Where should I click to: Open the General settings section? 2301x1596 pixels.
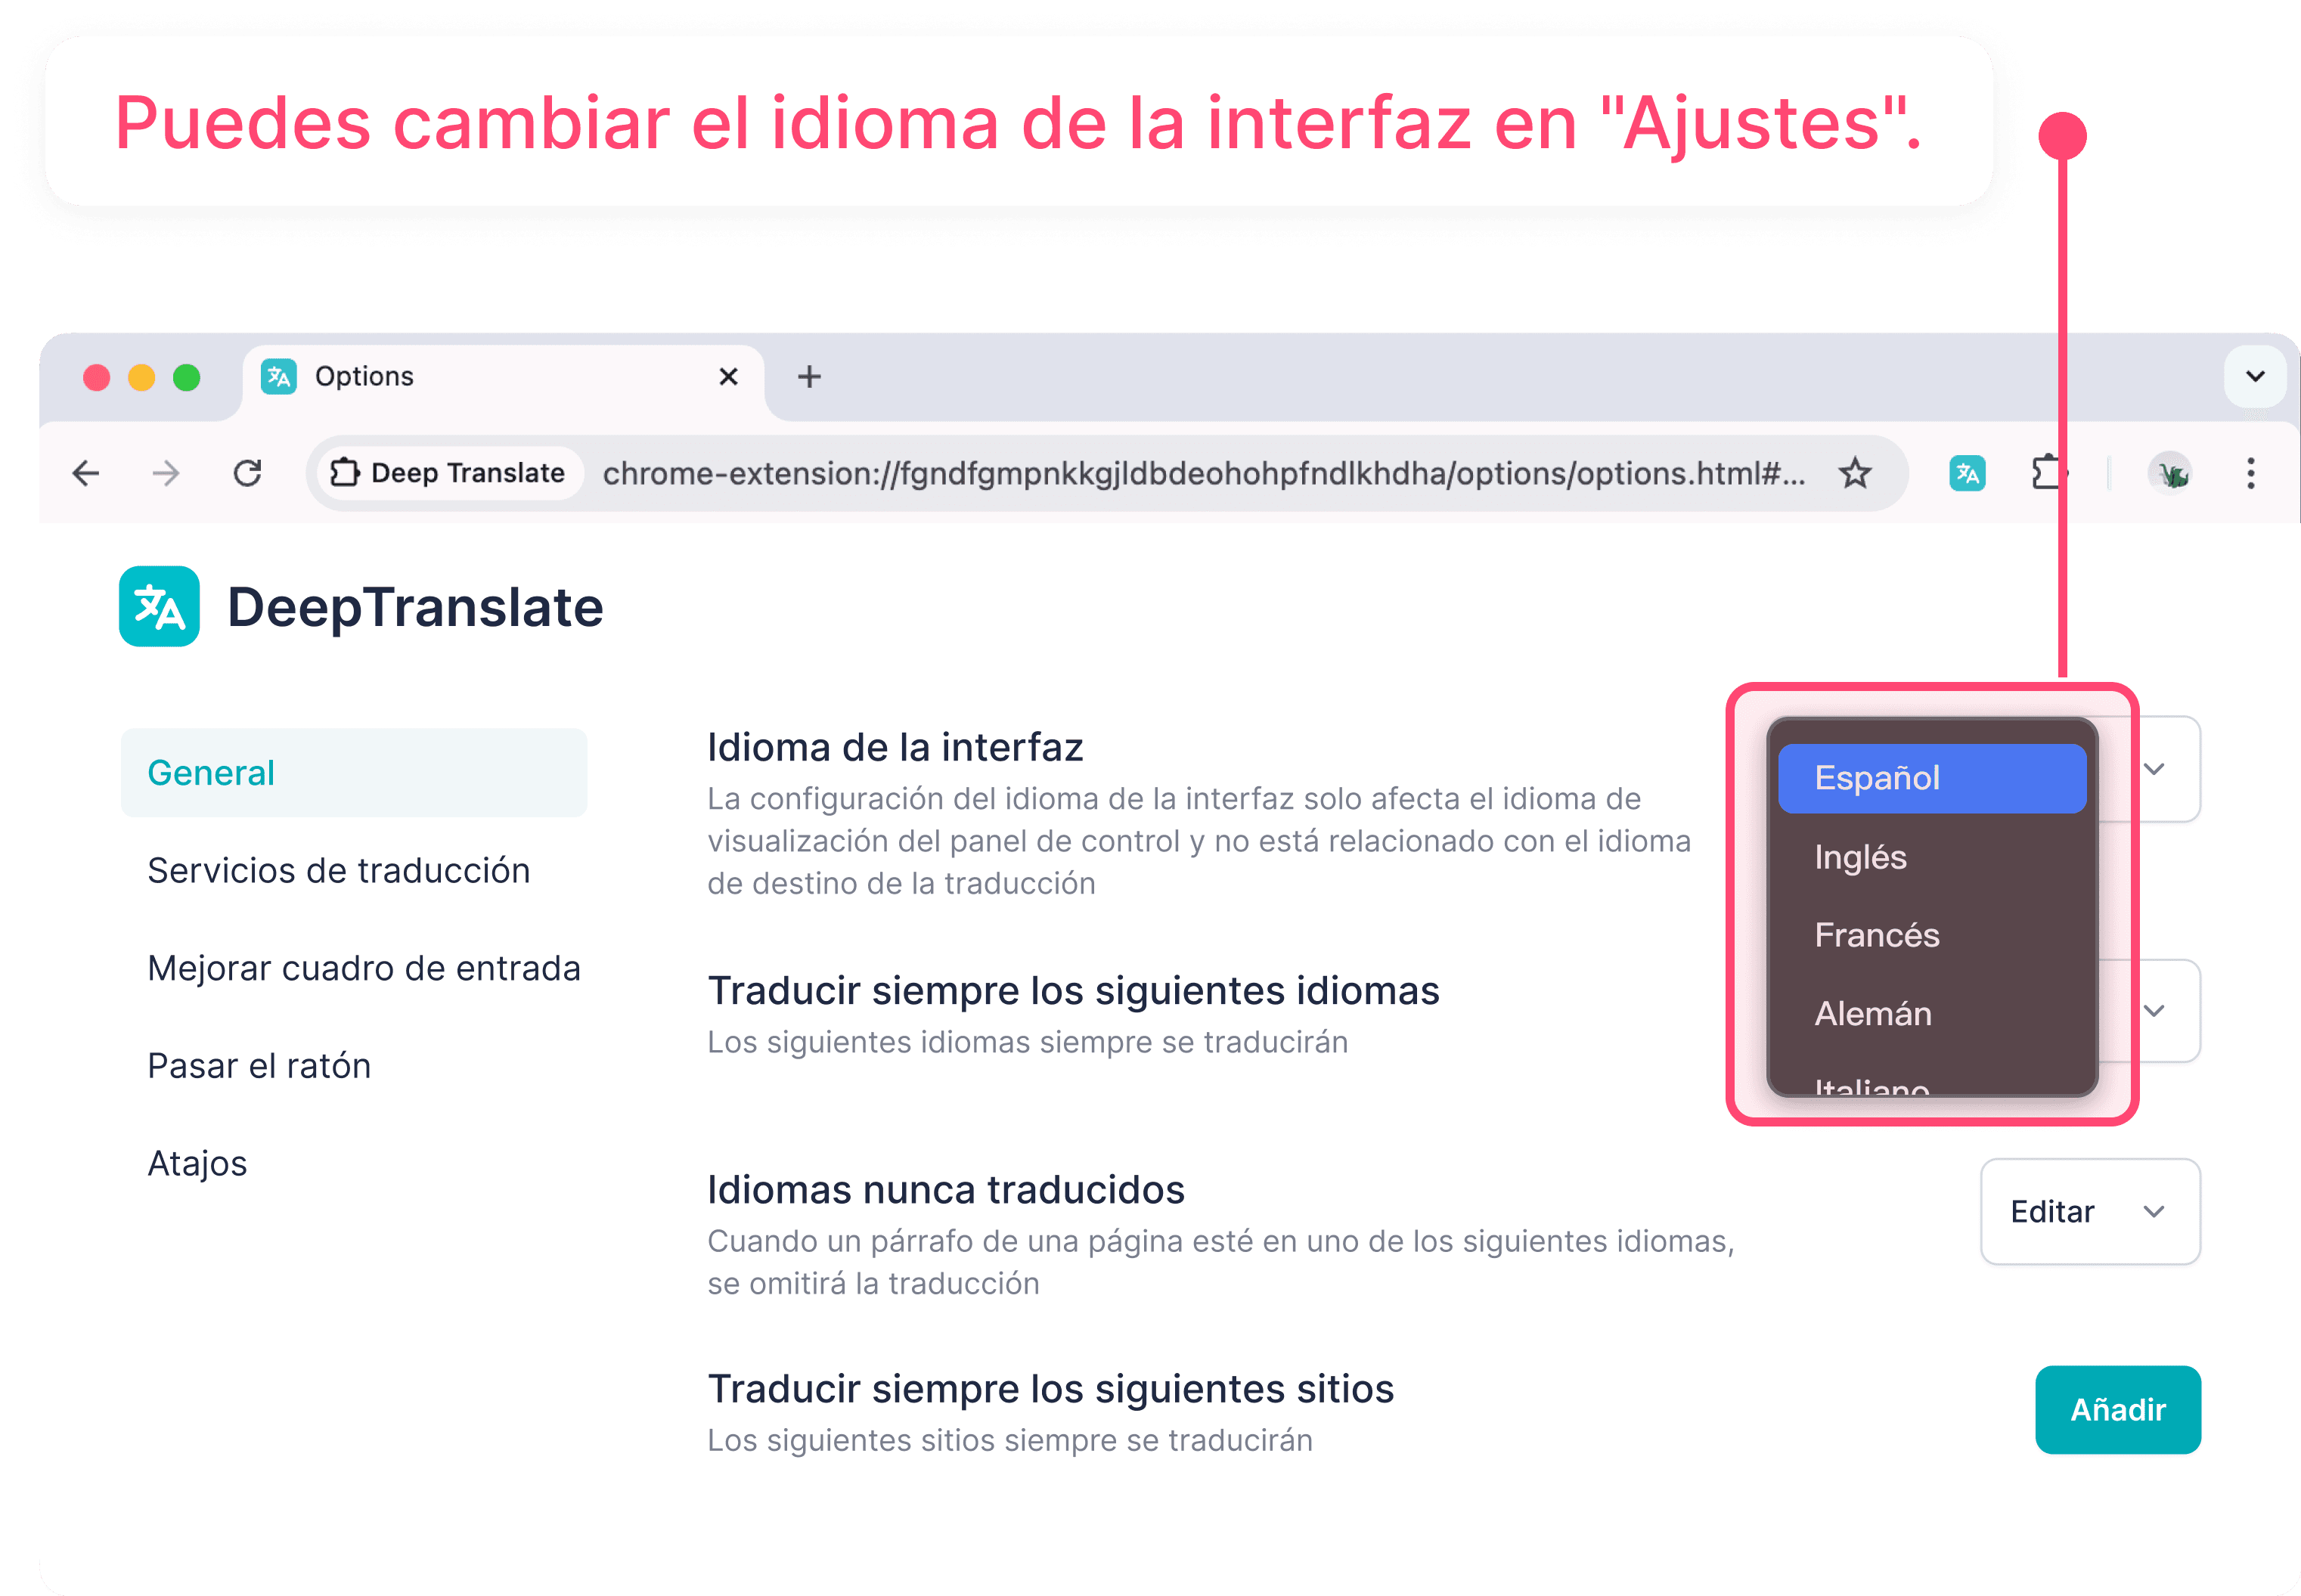click(x=354, y=773)
